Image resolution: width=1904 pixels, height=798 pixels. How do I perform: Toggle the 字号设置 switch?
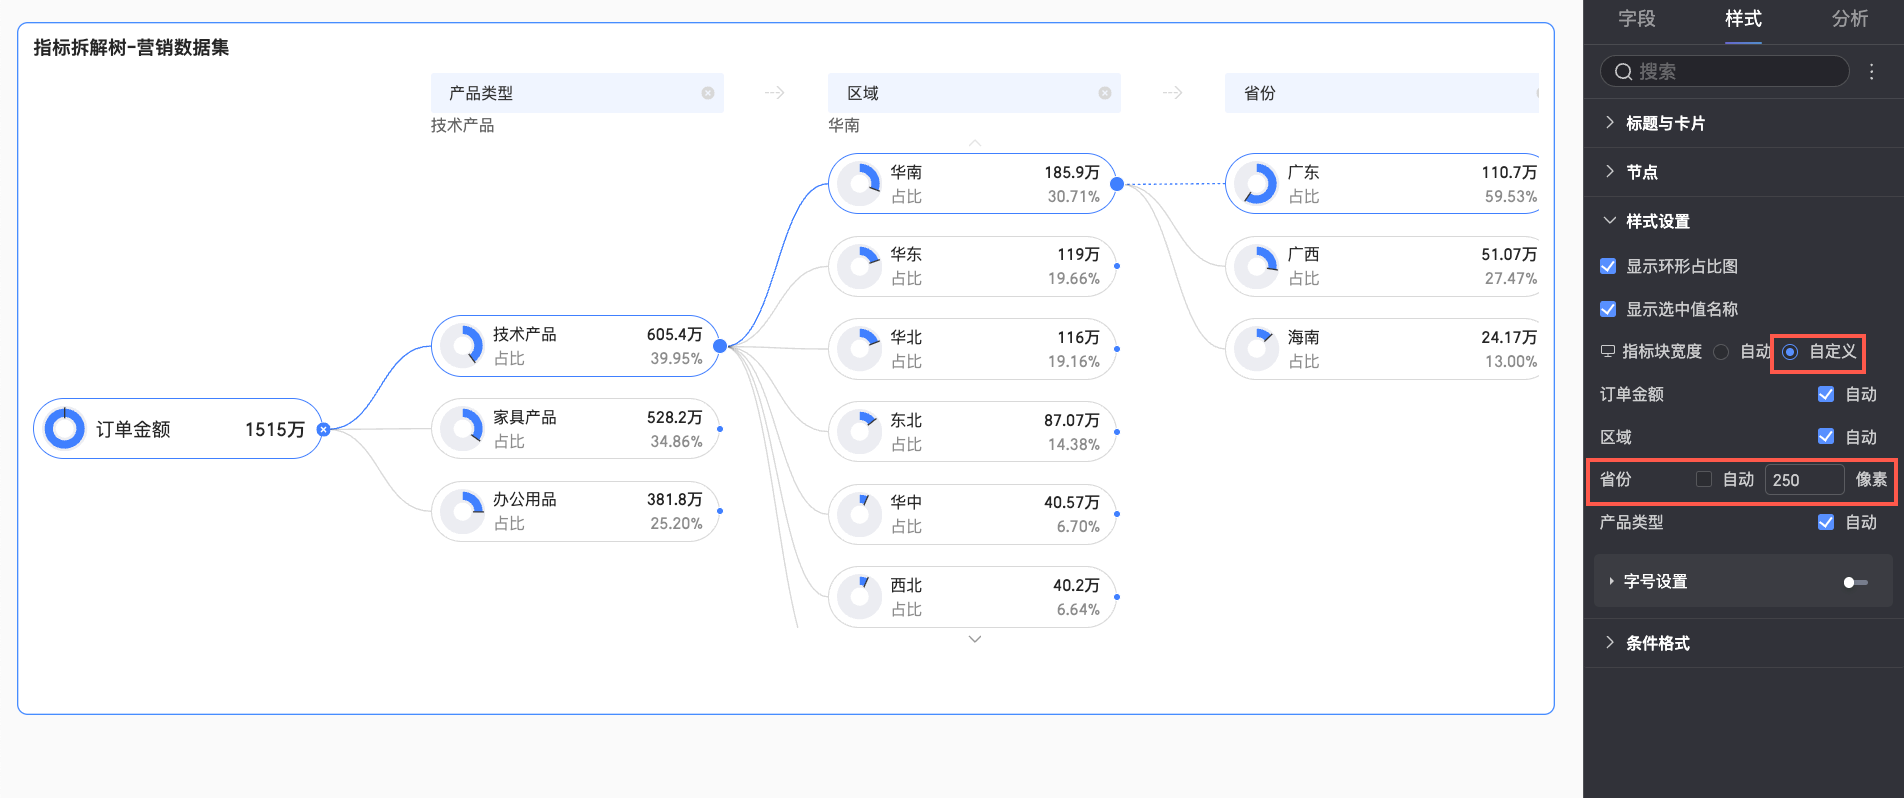[1855, 582]
